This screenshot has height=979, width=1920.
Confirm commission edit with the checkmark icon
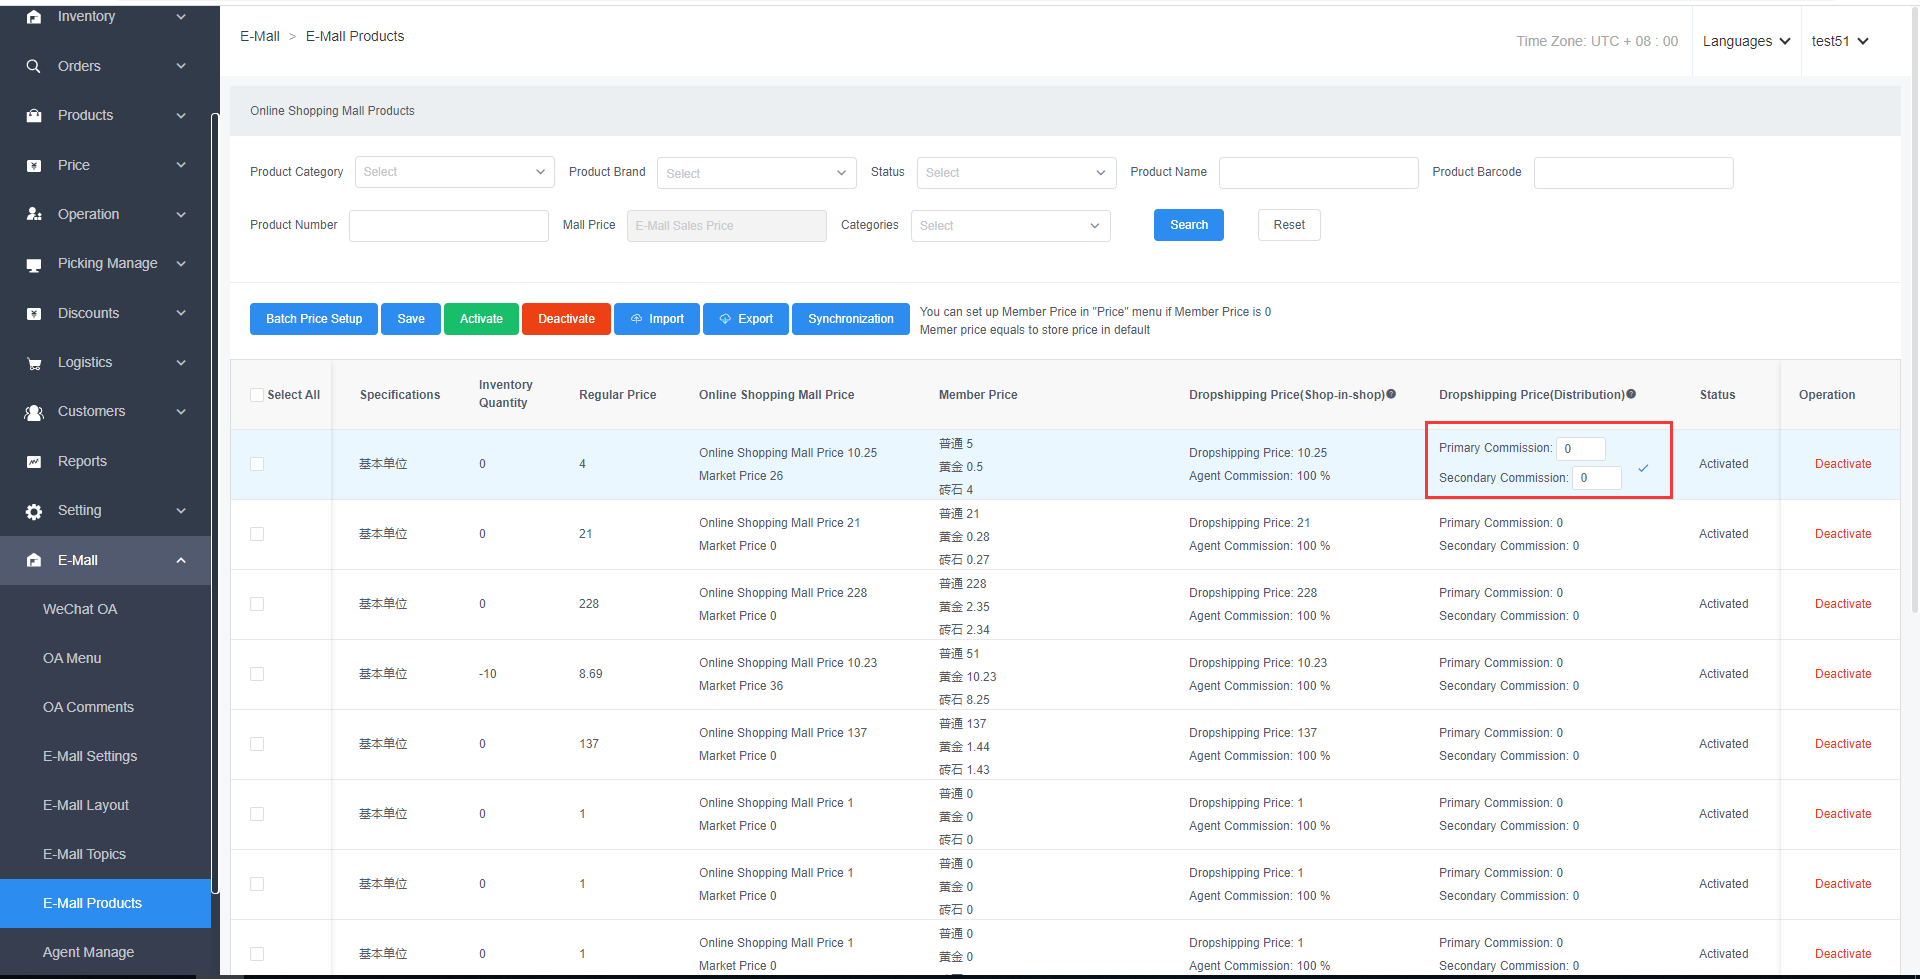(x=1643, y=468)
